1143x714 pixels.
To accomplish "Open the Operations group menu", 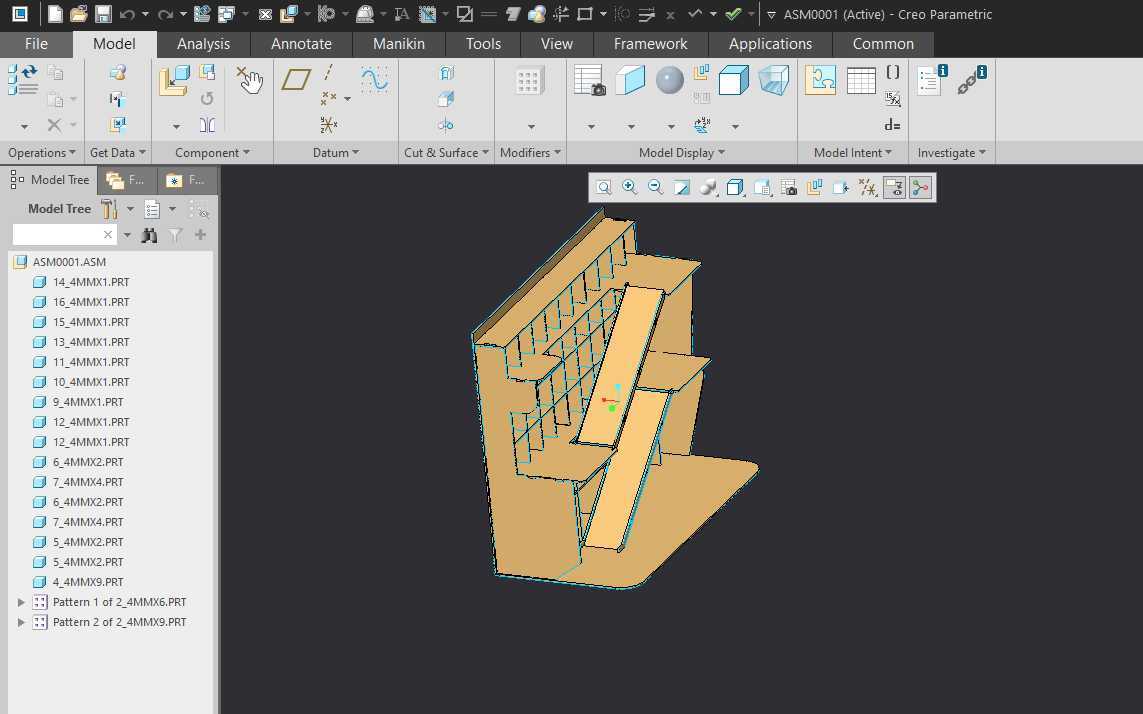I will tap(42, 152).
